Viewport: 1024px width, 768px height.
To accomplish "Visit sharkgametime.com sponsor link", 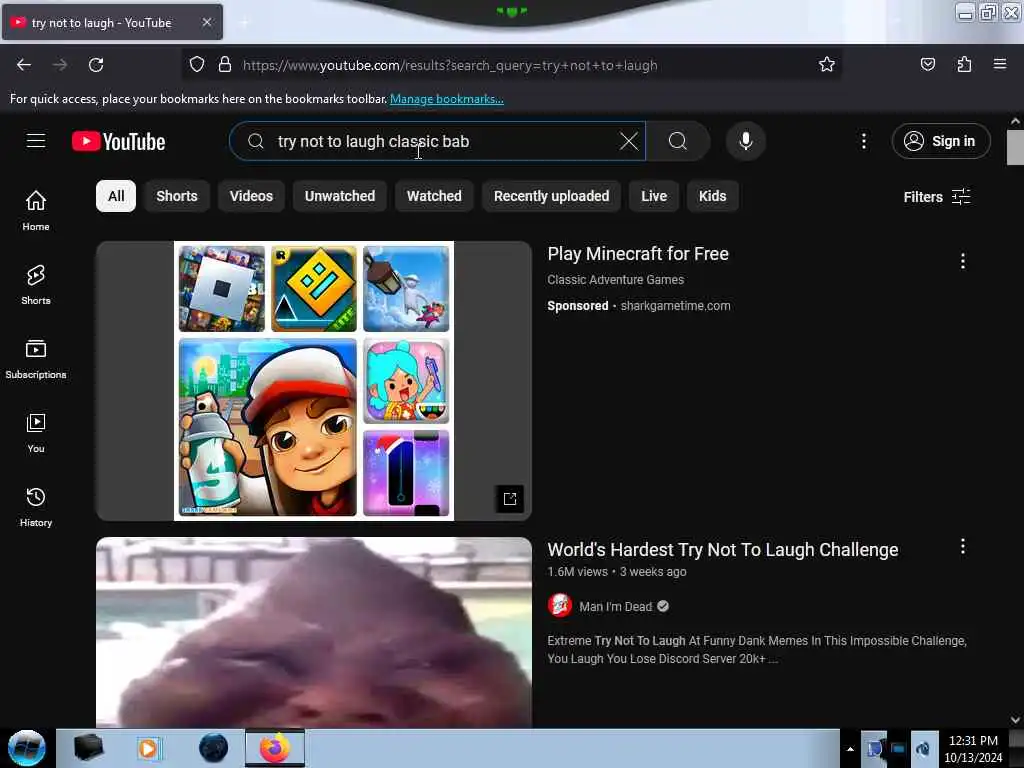I will 675,306.
